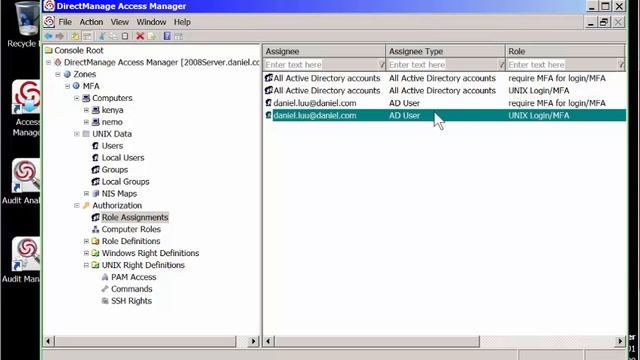Expand the nemo computer node

click(x=86, y=122)
